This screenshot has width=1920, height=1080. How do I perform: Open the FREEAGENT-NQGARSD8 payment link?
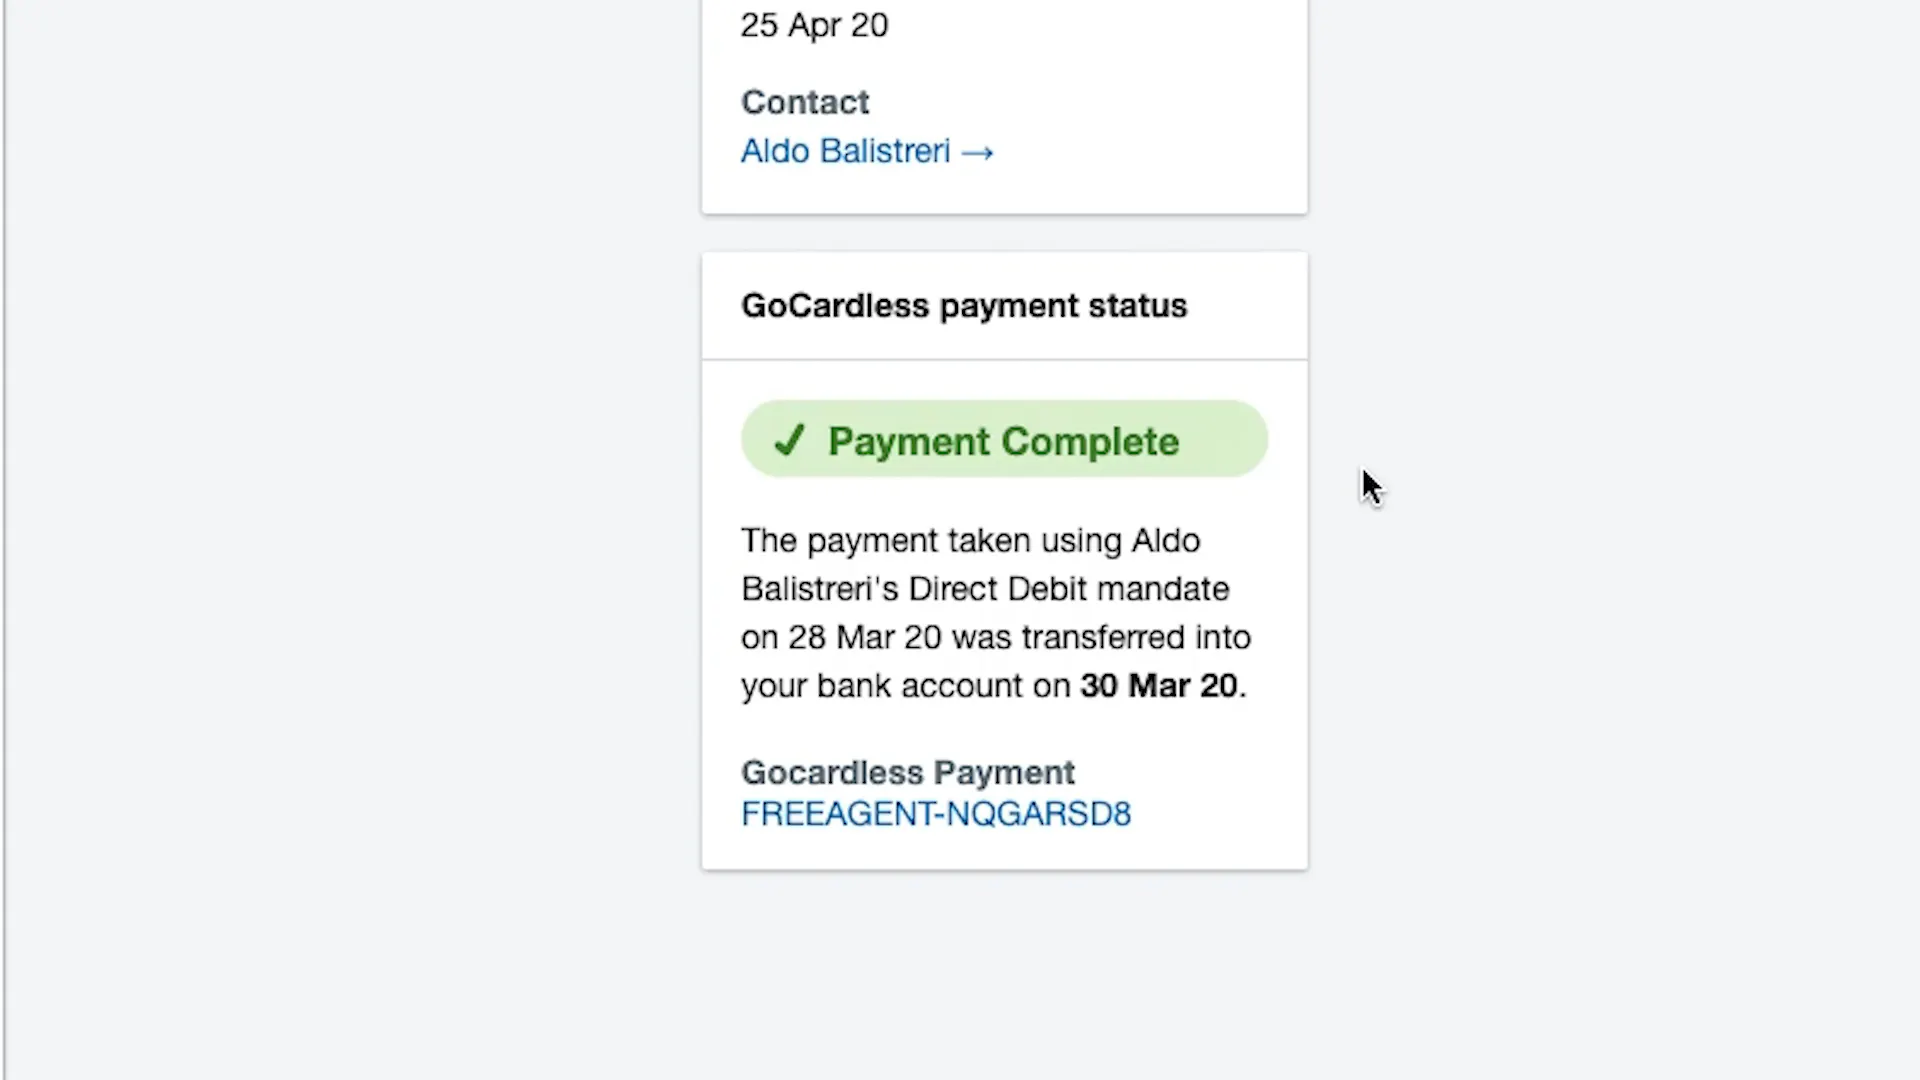tap(935, 814)
